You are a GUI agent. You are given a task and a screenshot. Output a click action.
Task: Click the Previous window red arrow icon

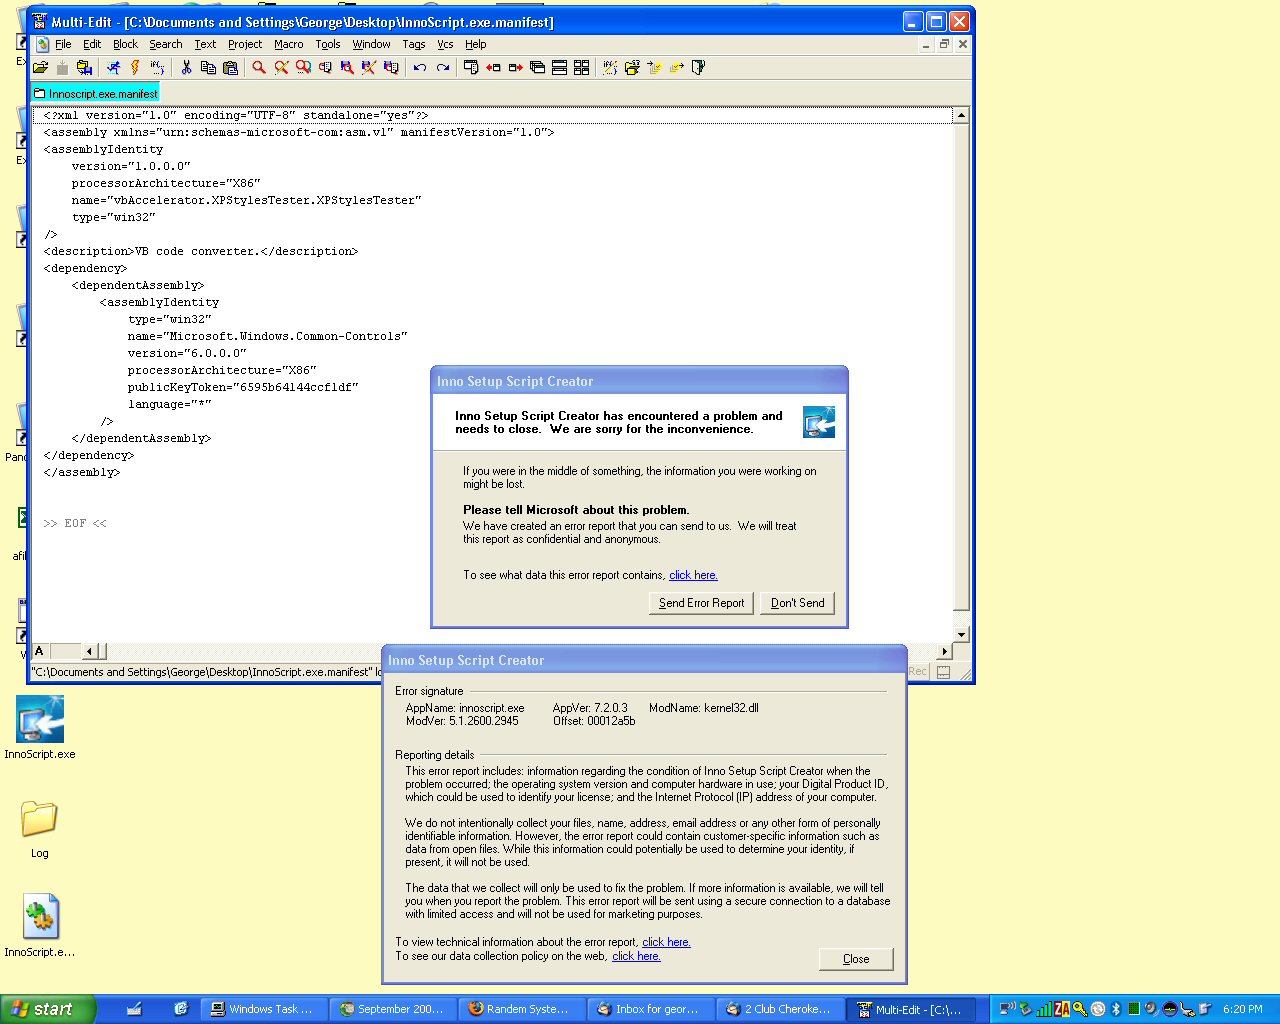[x=493, y=67]
